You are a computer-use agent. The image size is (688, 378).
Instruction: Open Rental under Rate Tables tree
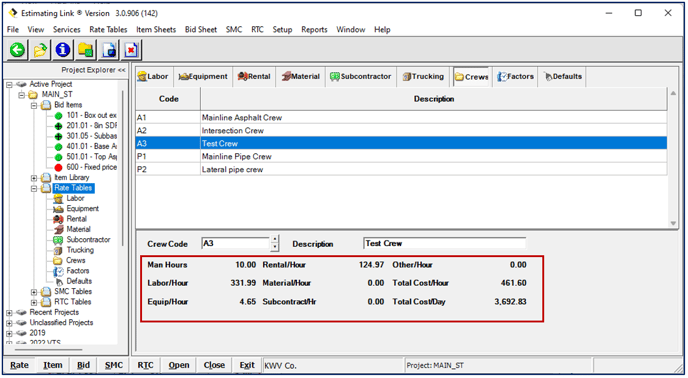76,219
